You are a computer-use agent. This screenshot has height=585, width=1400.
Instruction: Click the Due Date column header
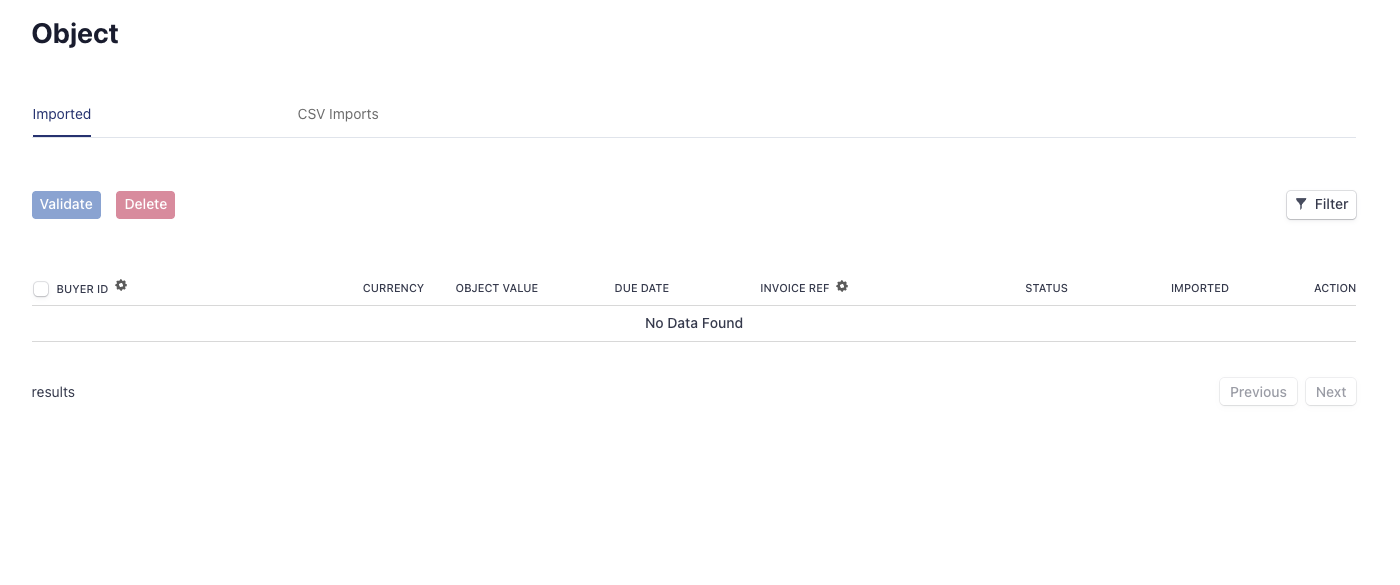click(x=641, y=288)
